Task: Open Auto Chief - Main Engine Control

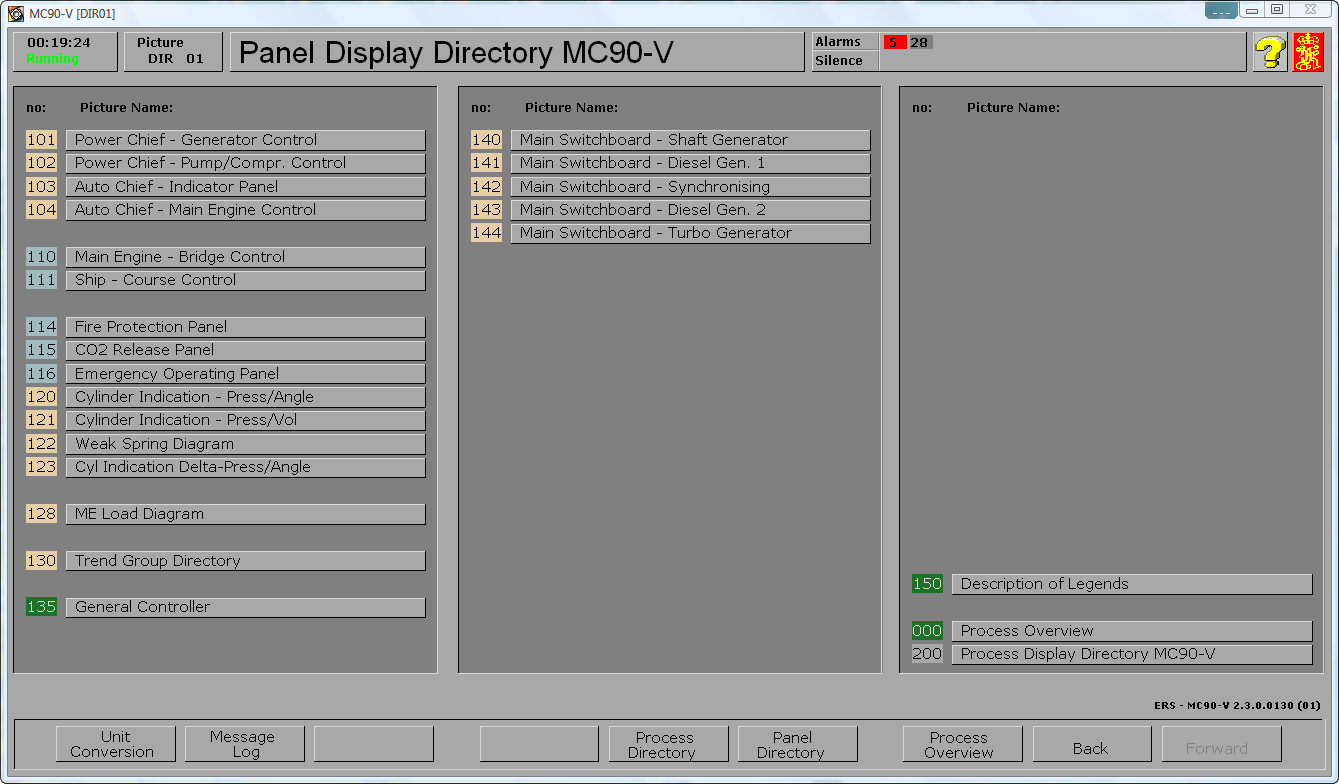Action: [245, 210]
